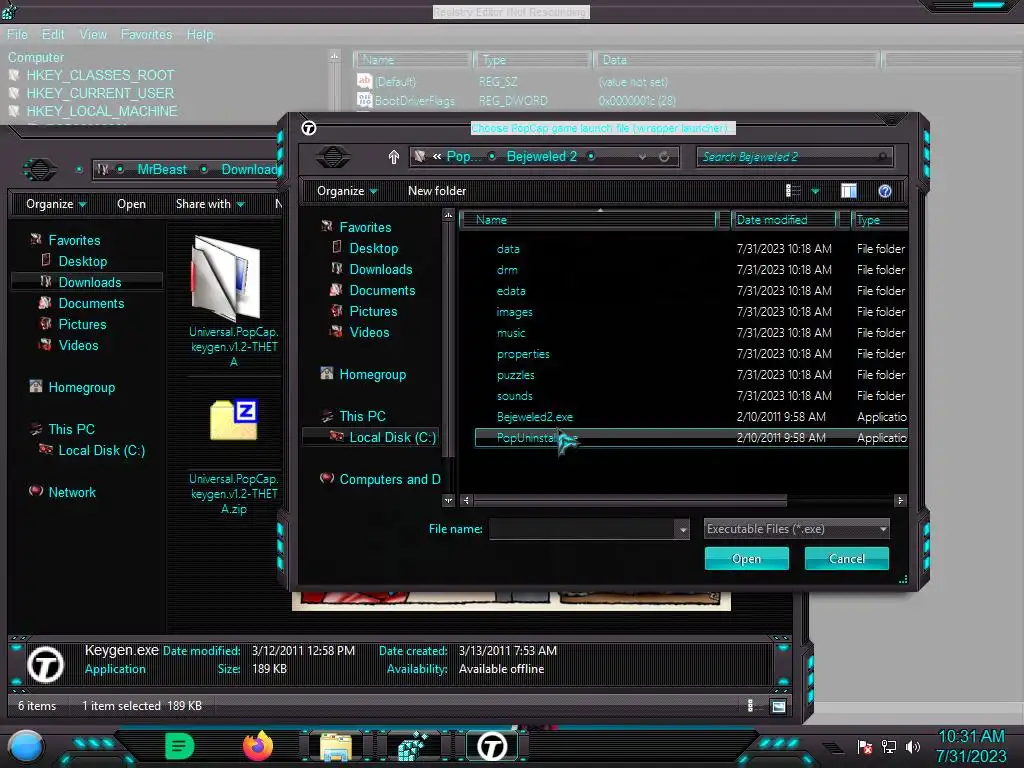Open File Explorer from the taskbar
Image resolution: width=1024 pixels, height=768 pixels.
pyautogui.click(x=336, y=746)
